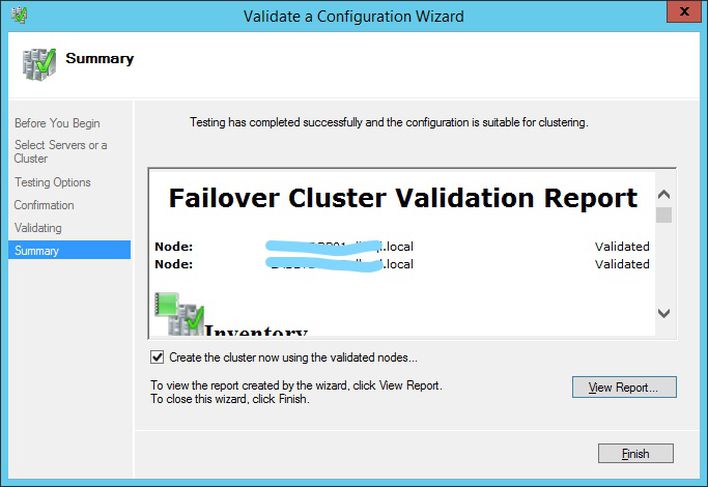Image resolution: width=708 pixels, height=487 pixels.
Task: Click the wizard icon in title bar
Action: [x=19, y=15]
